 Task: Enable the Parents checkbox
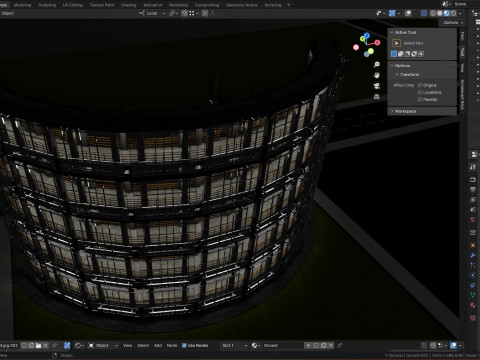coord(420,99)
